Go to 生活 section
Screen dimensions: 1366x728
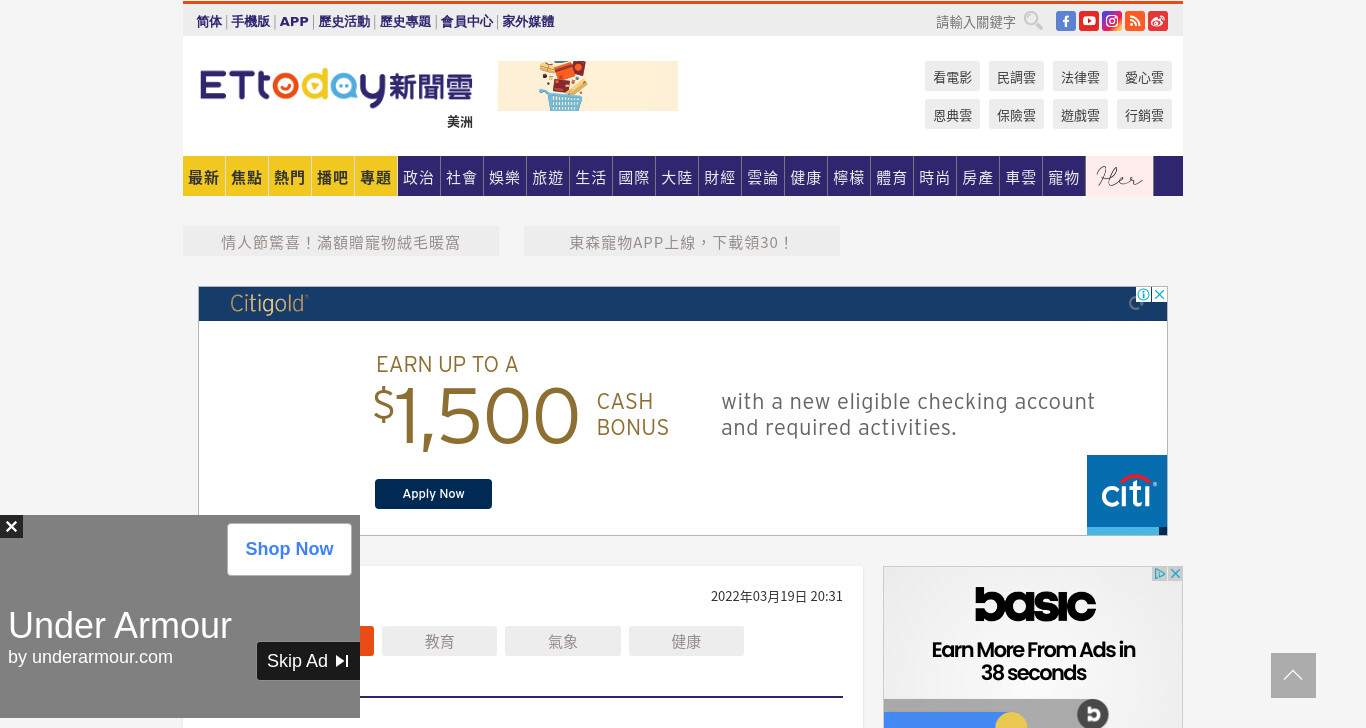[591, 176]
